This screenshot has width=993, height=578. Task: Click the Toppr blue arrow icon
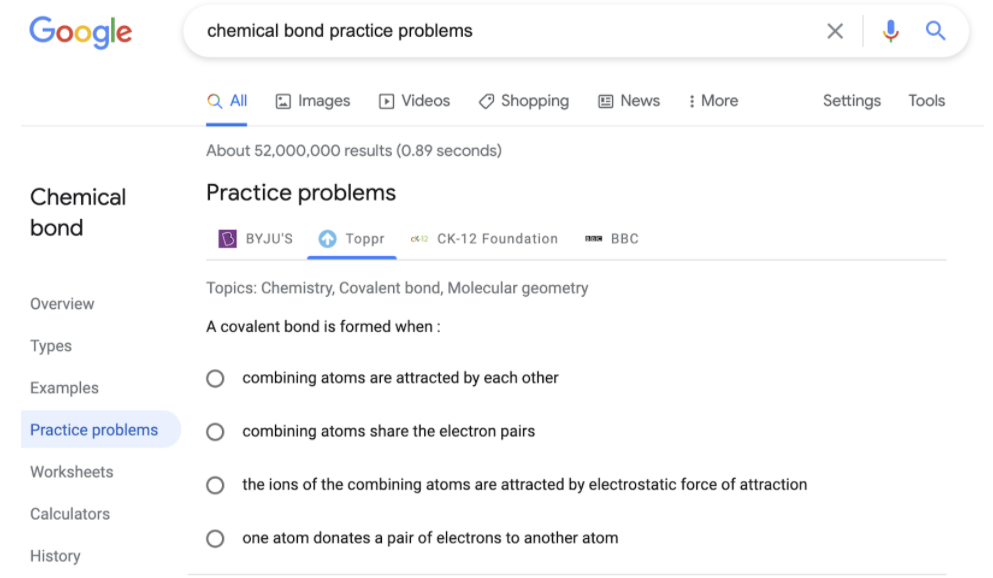tap(327, 239)
